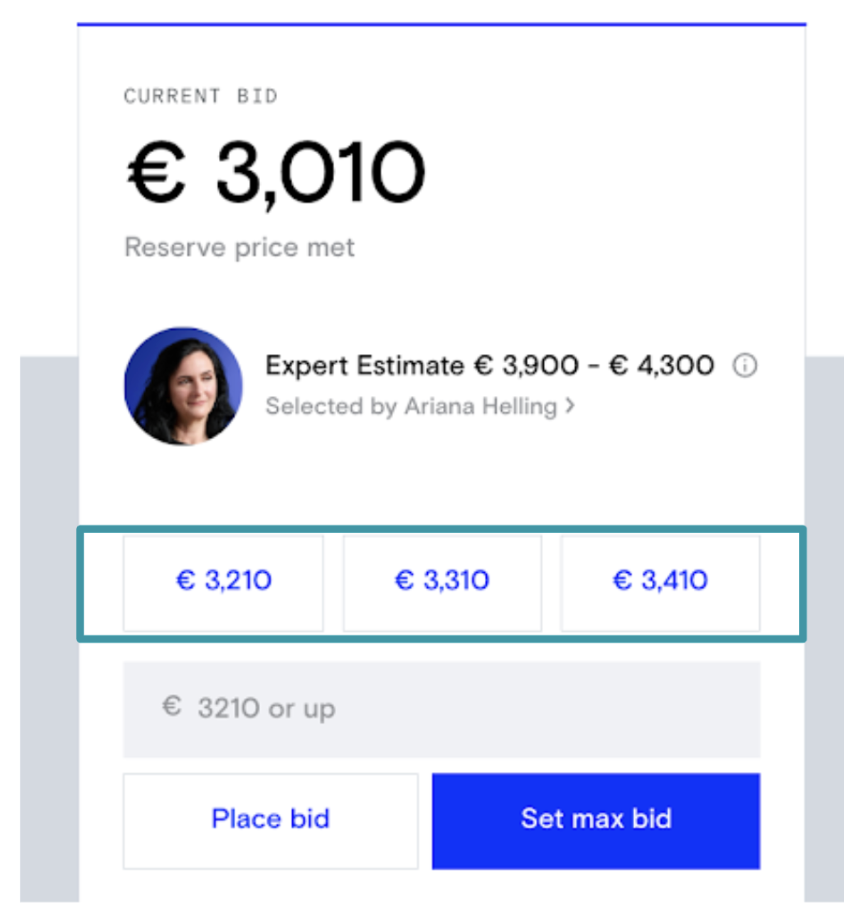Click the CURRENT BID heading label
844x916 pixels.
pyautogui.click(x=200, y=97)
